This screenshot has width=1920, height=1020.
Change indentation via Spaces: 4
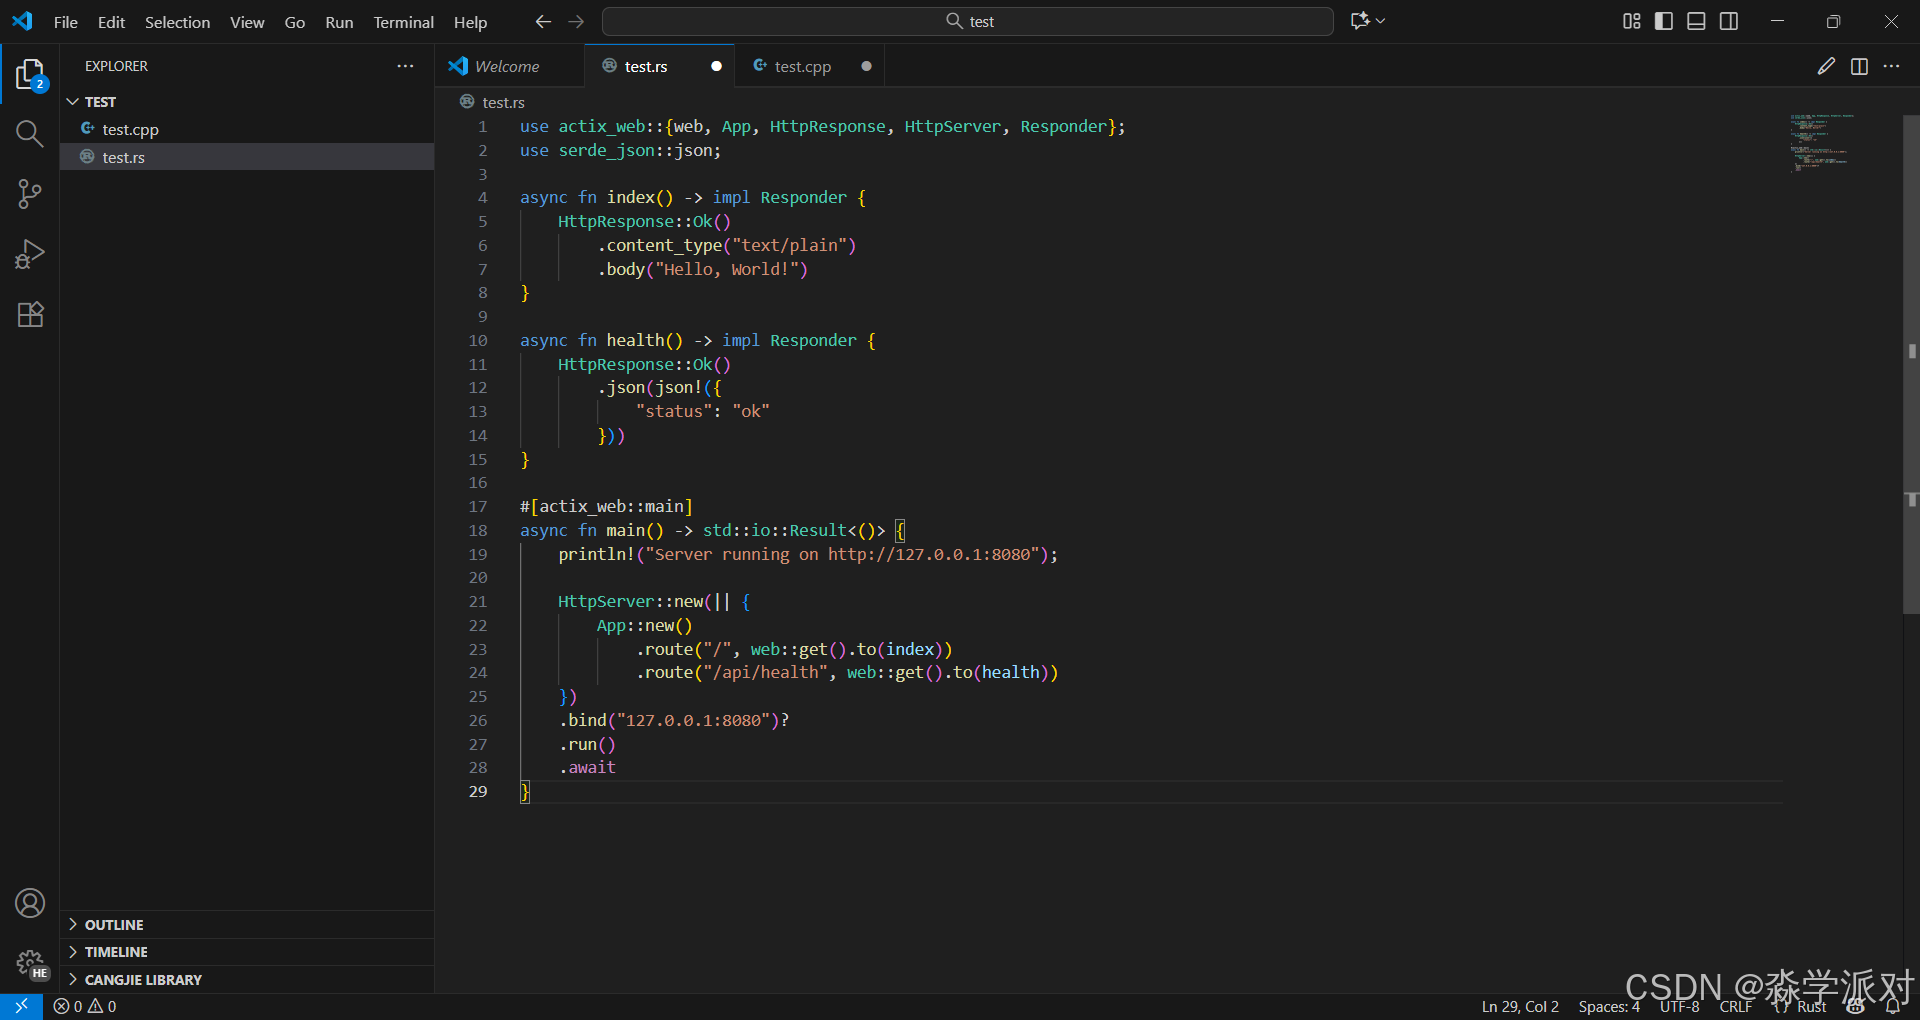[1609, 1007]
